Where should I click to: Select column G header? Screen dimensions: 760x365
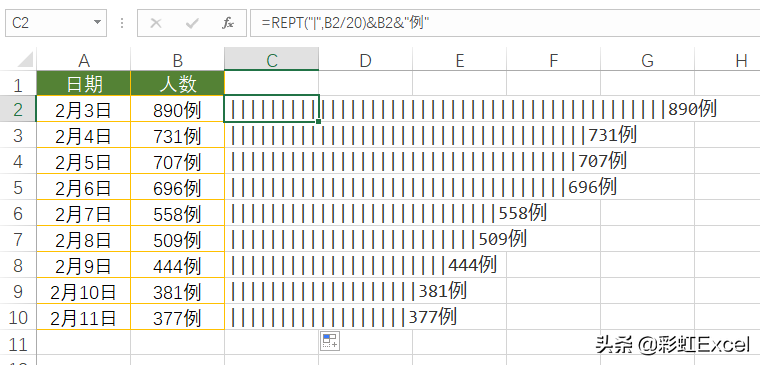pos(647,60)
